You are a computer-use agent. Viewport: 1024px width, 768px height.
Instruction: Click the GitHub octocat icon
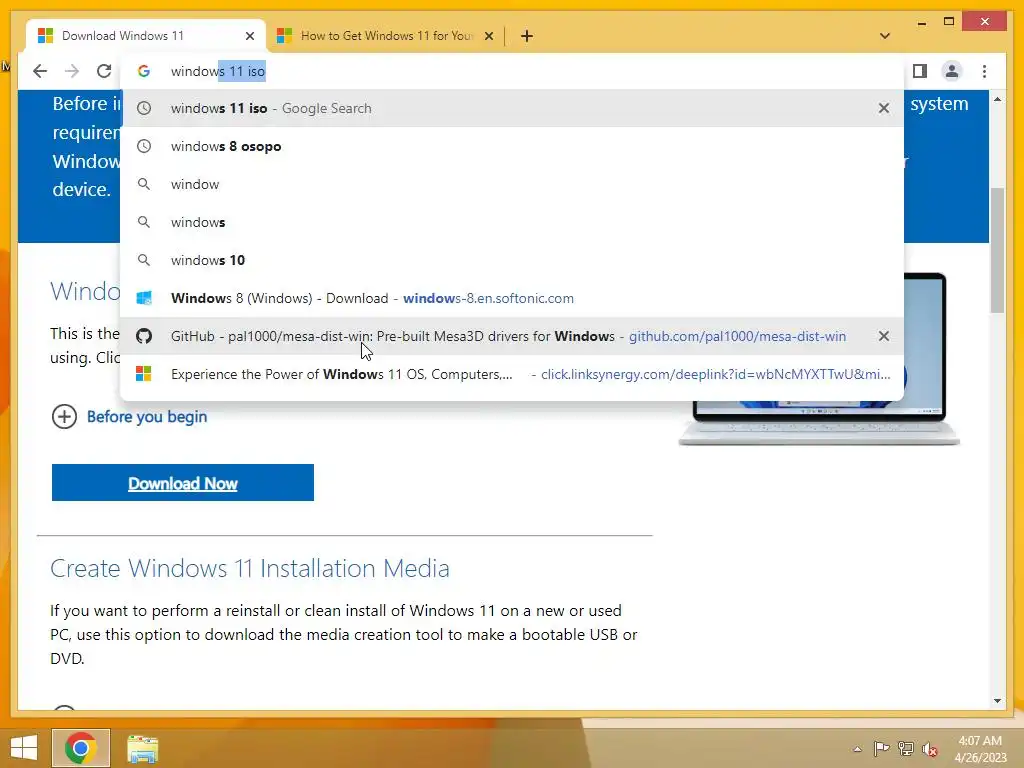[144, 336]
